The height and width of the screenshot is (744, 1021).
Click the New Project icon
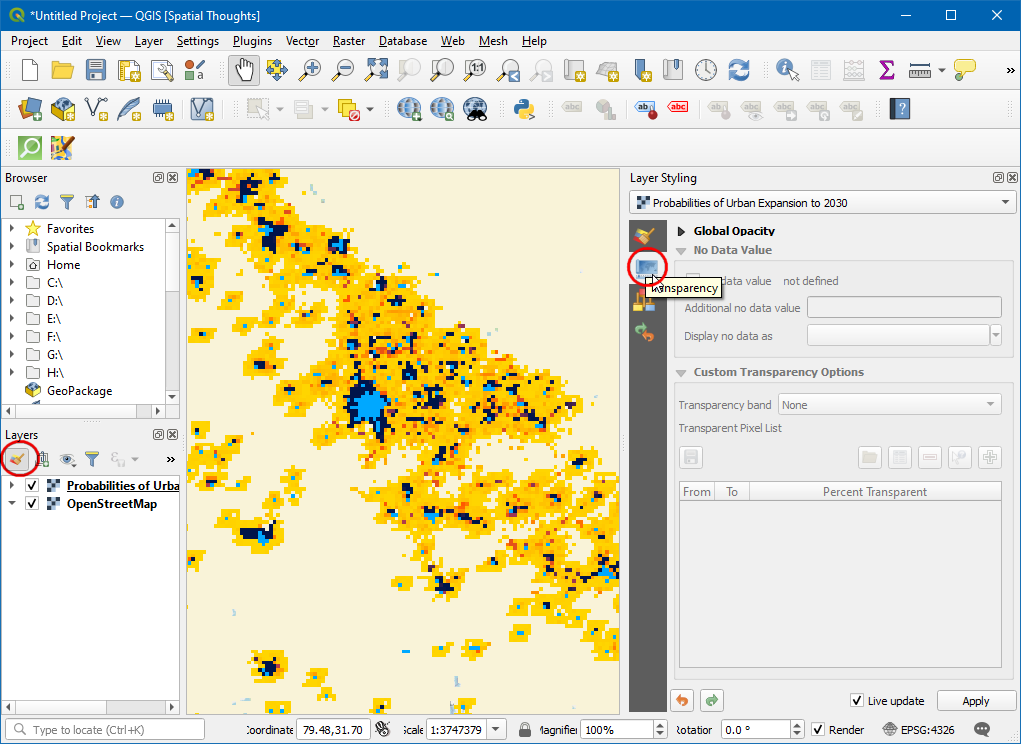[x=30, y=70]
